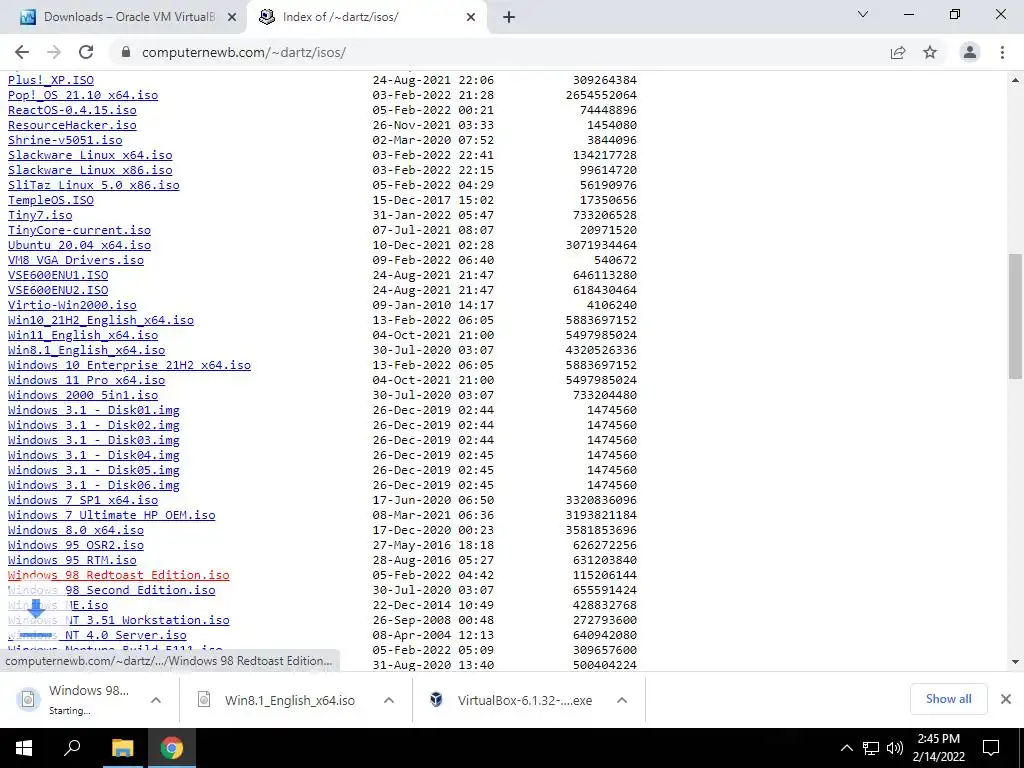Image resolution: width=1024 pixels, height=768 pixels.
Task: Go forward with the arrow button
Action: pyautogui.click(x=54, y=52)
